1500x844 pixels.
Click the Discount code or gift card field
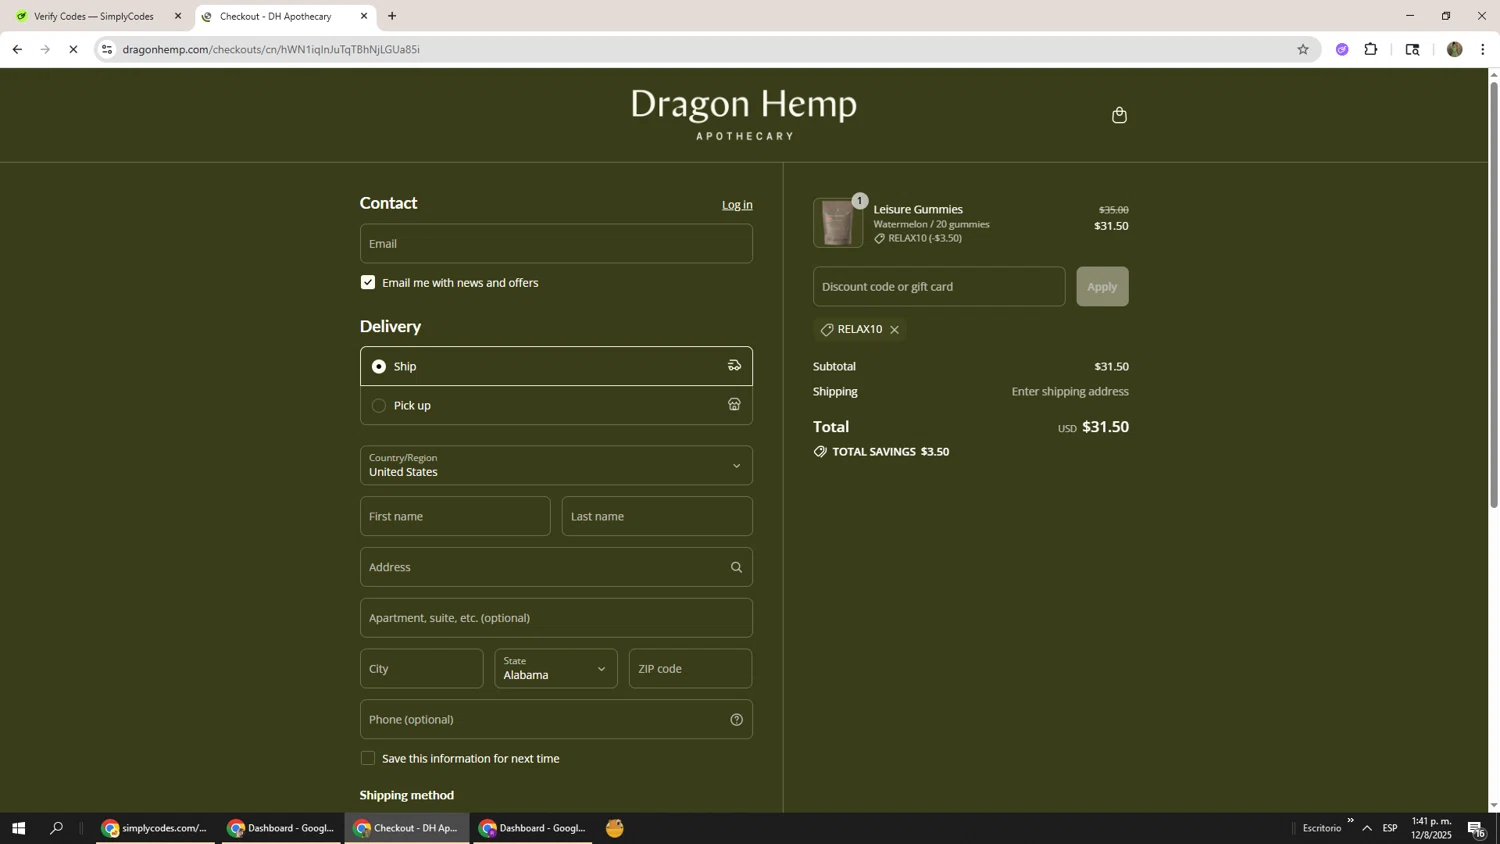tap(939, 286)
